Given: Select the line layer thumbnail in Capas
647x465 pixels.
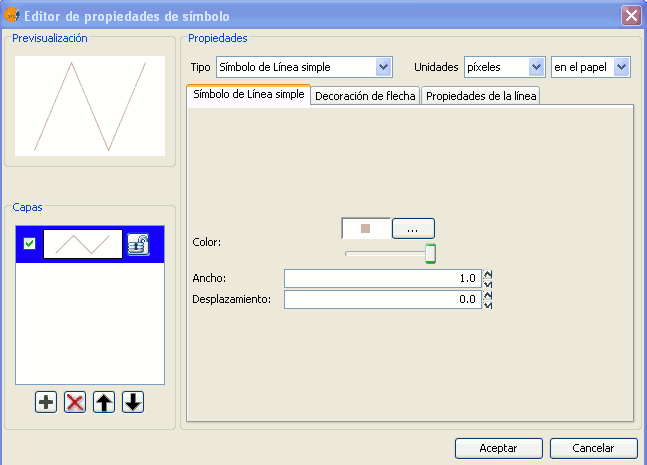Looking at the screenshot, I should pyautogui.click(x=83, y=244).
